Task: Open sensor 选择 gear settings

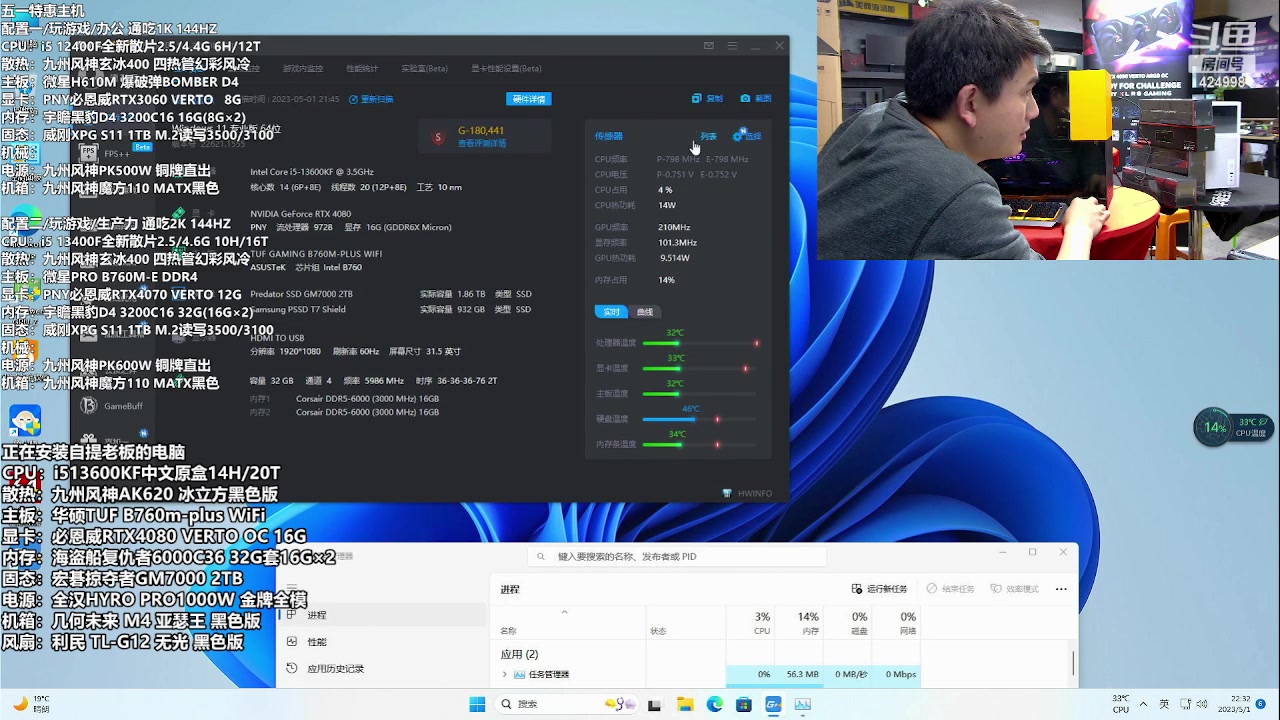Action: pyautogui.click(x=747, y=135)
